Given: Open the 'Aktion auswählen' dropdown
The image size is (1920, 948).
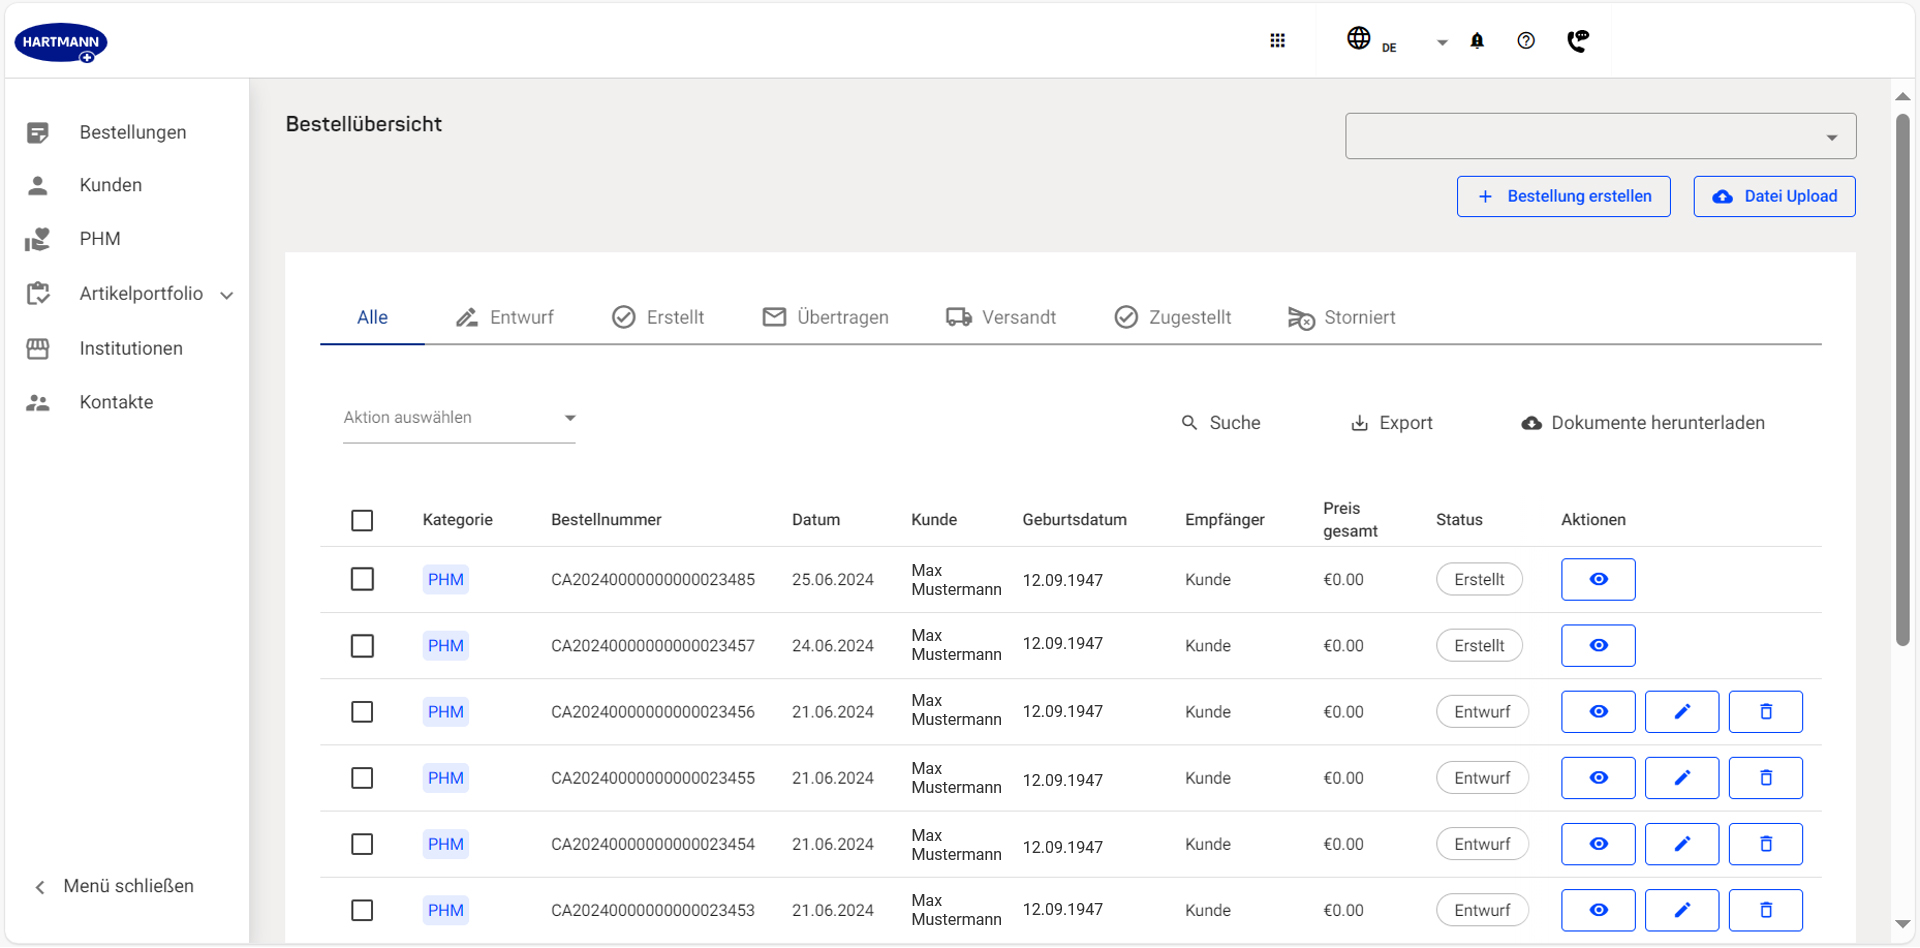Looking at the screenshot, I should tap(459, 418).
